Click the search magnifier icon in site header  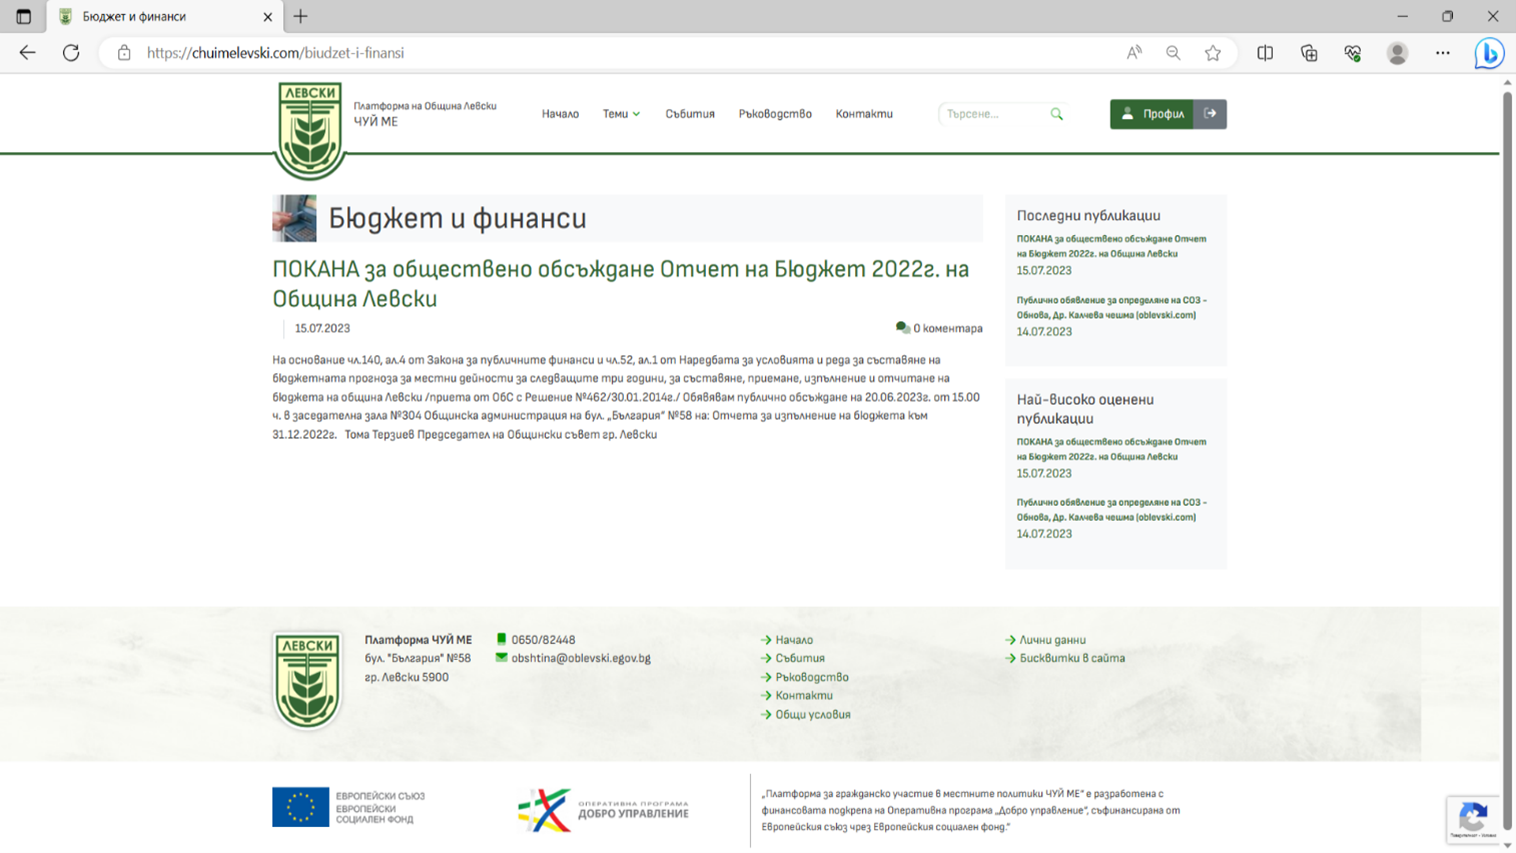click(1056, 114)
